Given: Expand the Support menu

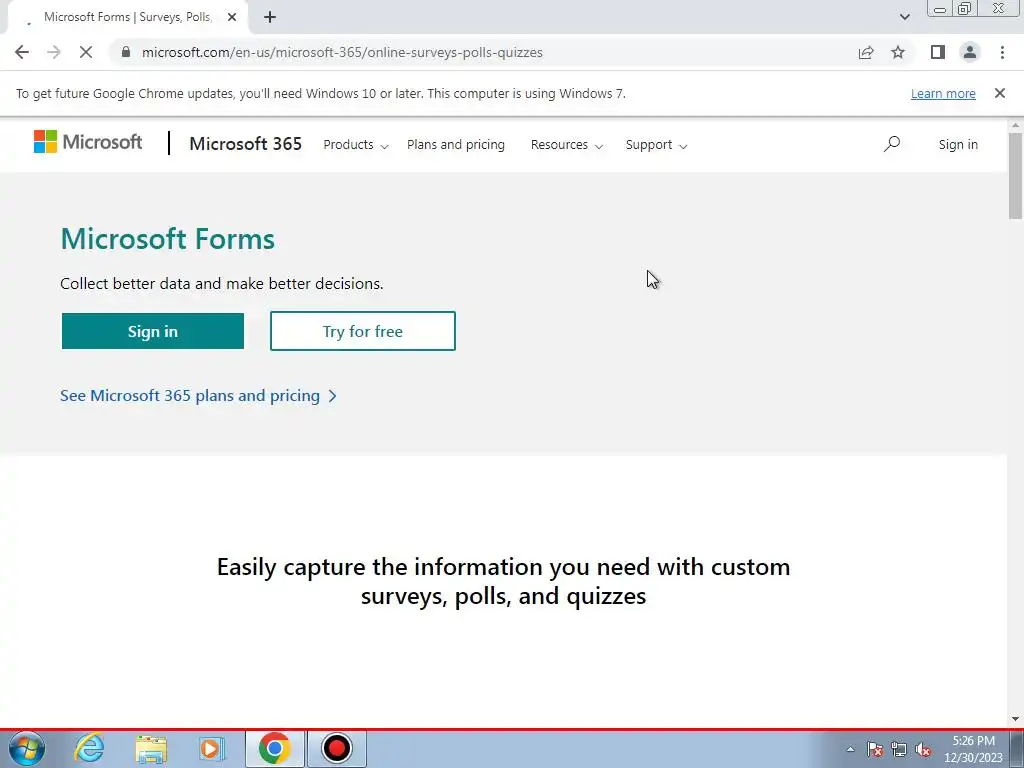Looking at the screenshot, I should point(656,145).
